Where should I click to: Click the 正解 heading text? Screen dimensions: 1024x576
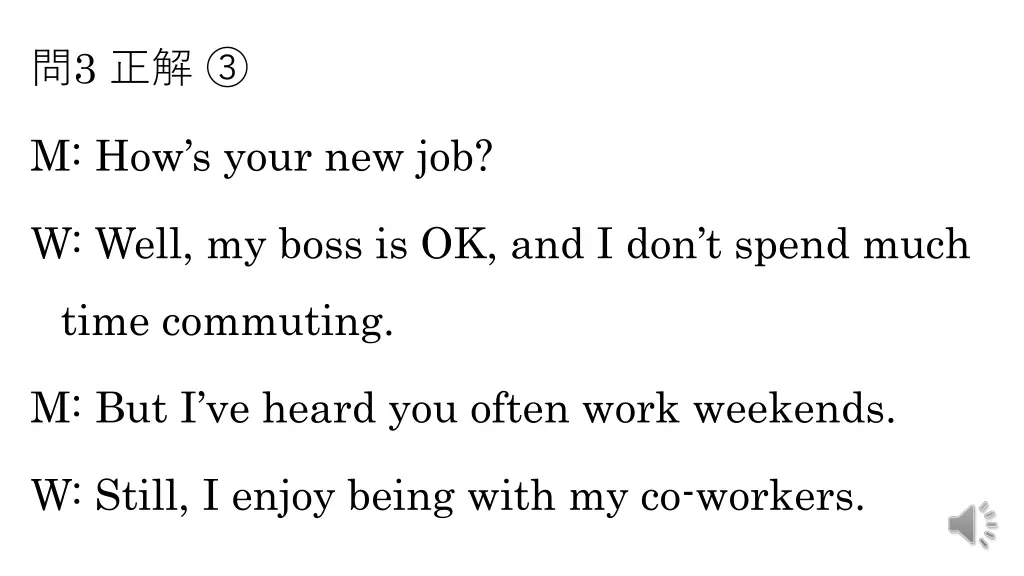pos(152,68)
